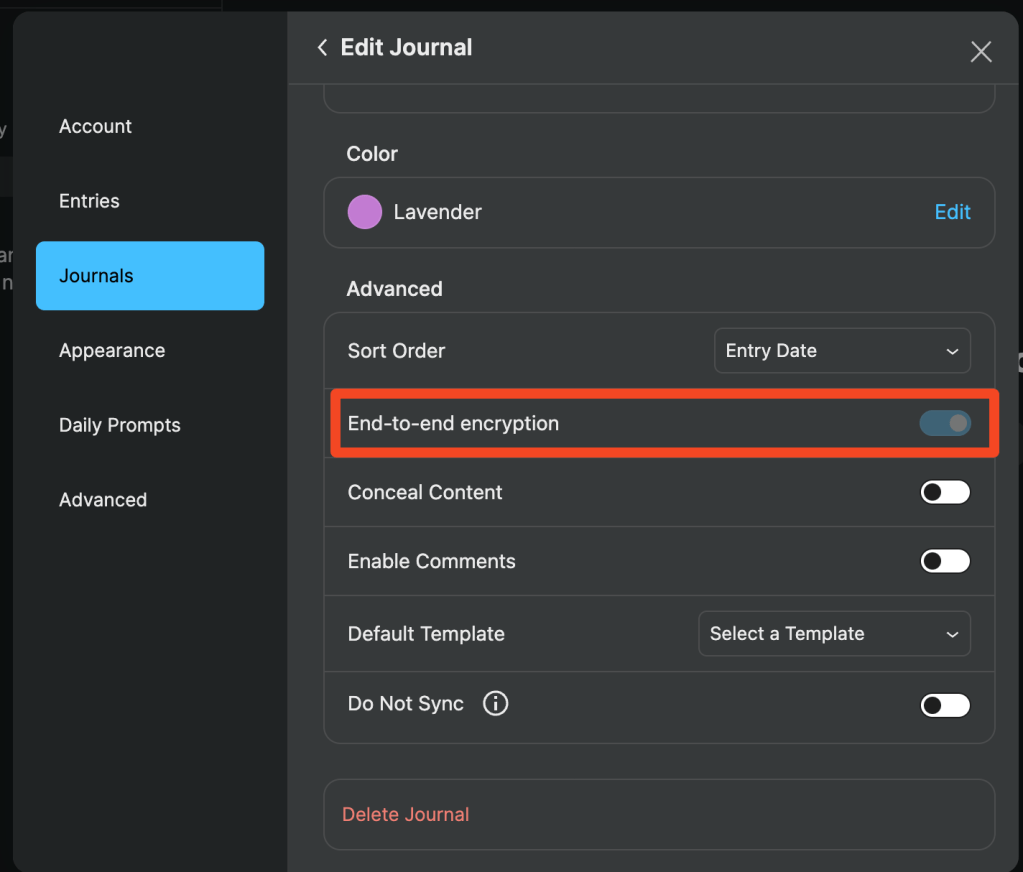
Task: Switch to the Entries settings section
Action: (x=90, y=201)
